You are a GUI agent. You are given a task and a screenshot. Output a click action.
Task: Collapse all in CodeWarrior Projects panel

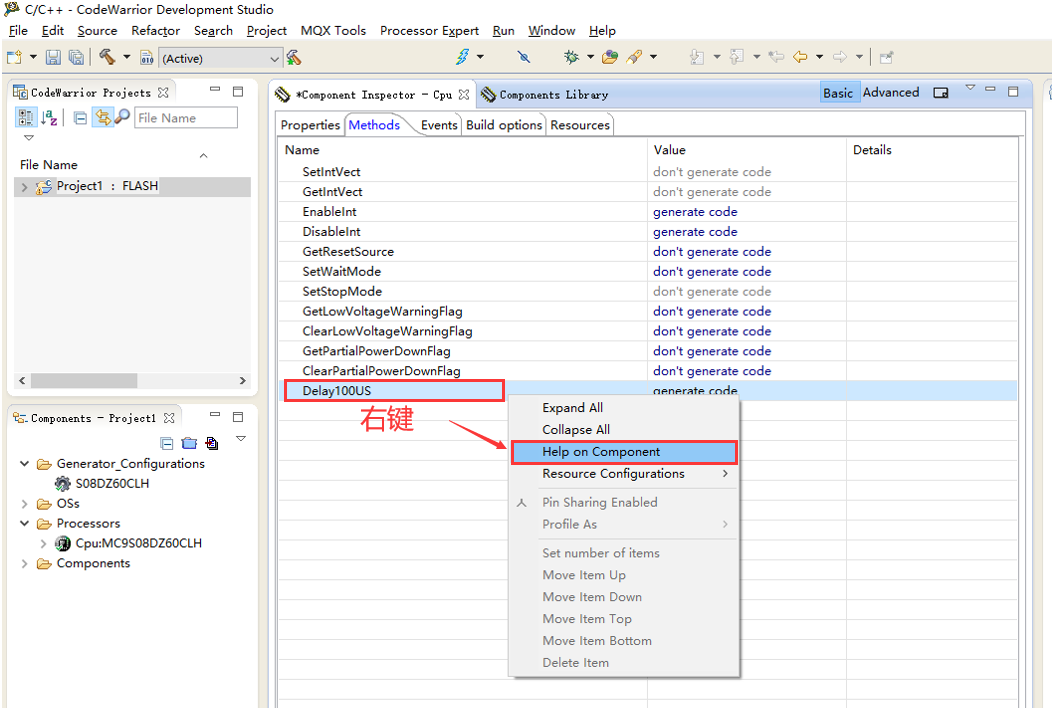click(x=80, y=118)
